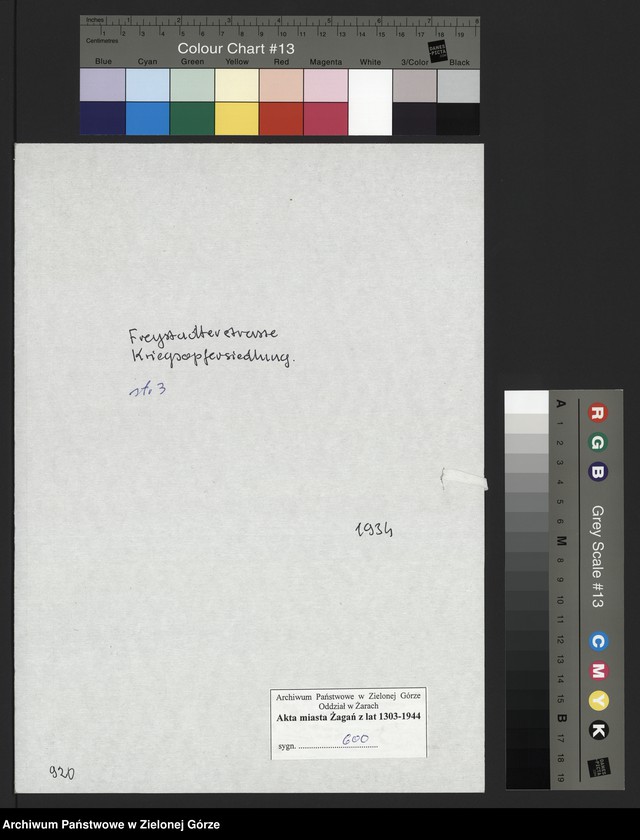Select the light grey swatch under Black label

pos(458,85)
